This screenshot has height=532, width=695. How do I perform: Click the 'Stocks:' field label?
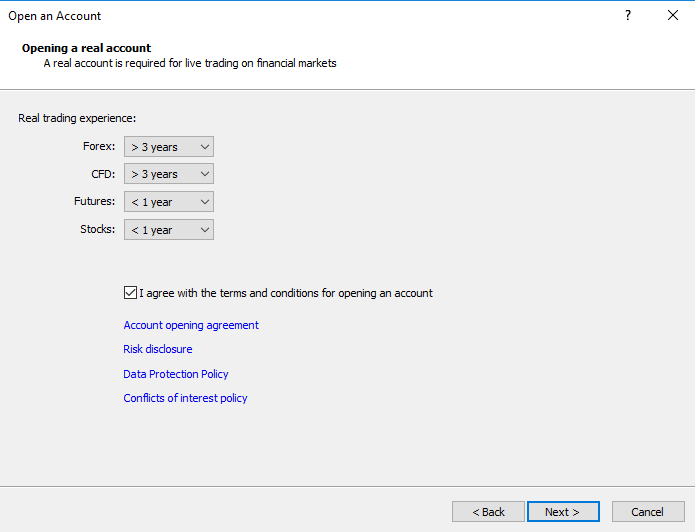(98, 229)
